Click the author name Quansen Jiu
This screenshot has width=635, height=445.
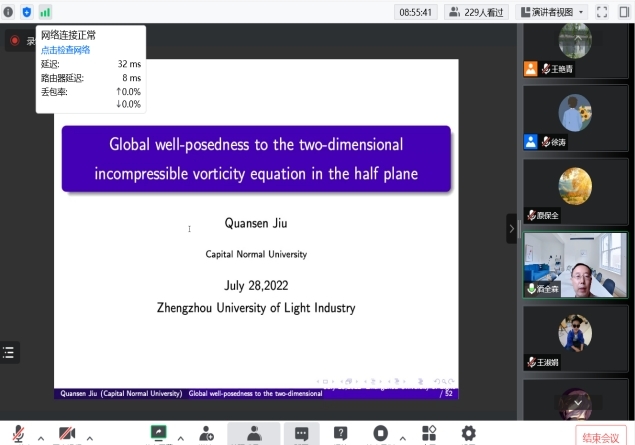[256, 223]
